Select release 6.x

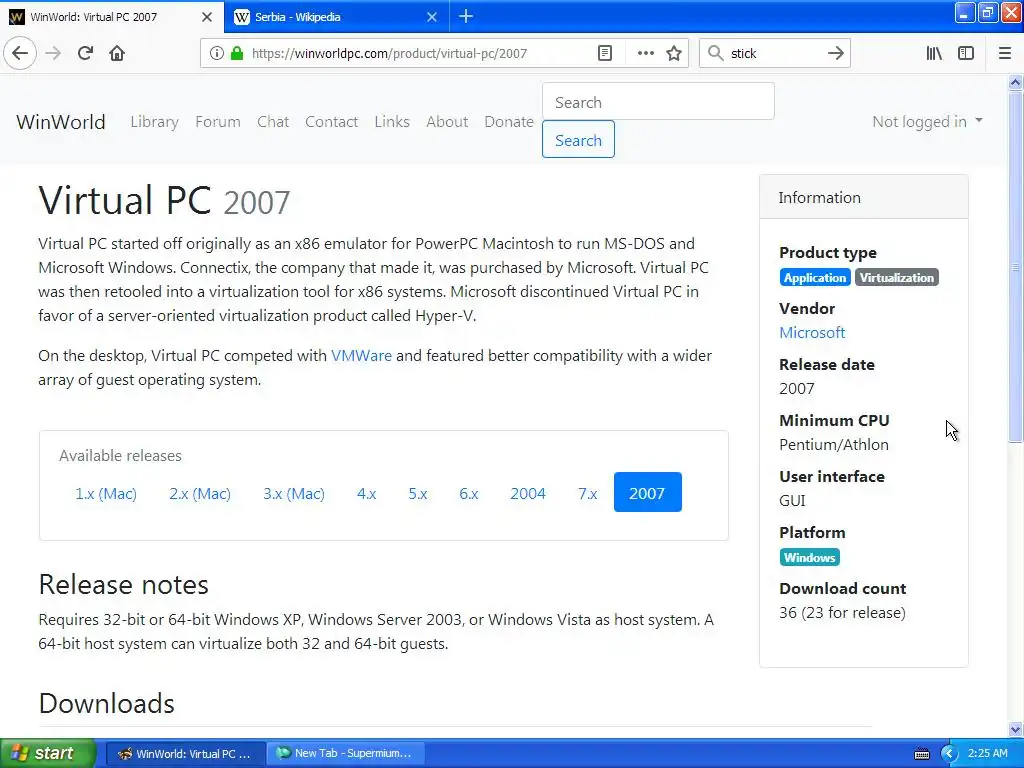pos(469,493)
